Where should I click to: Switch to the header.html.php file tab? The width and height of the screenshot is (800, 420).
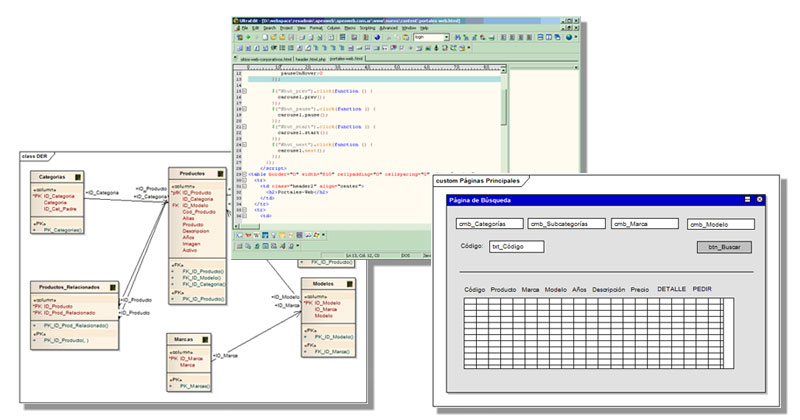click(x=310, y=59)
